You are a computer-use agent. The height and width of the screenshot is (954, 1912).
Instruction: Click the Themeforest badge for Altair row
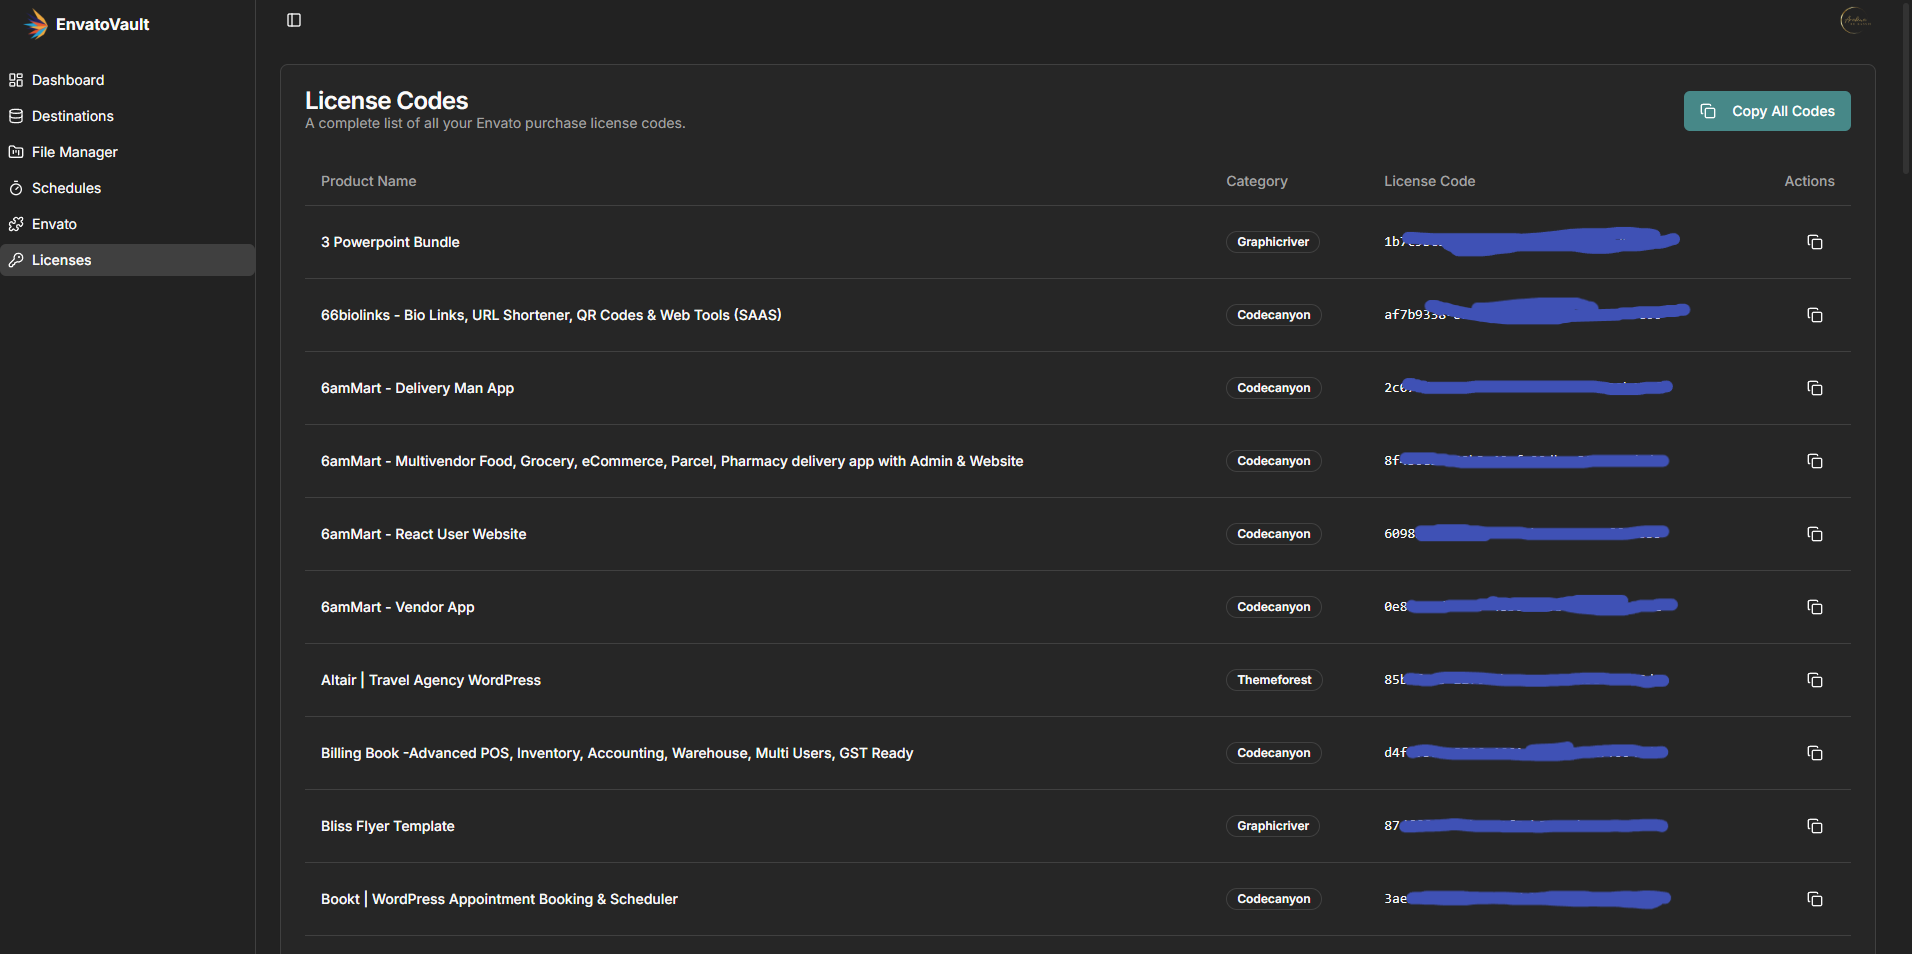click(x=1274, y=680)
